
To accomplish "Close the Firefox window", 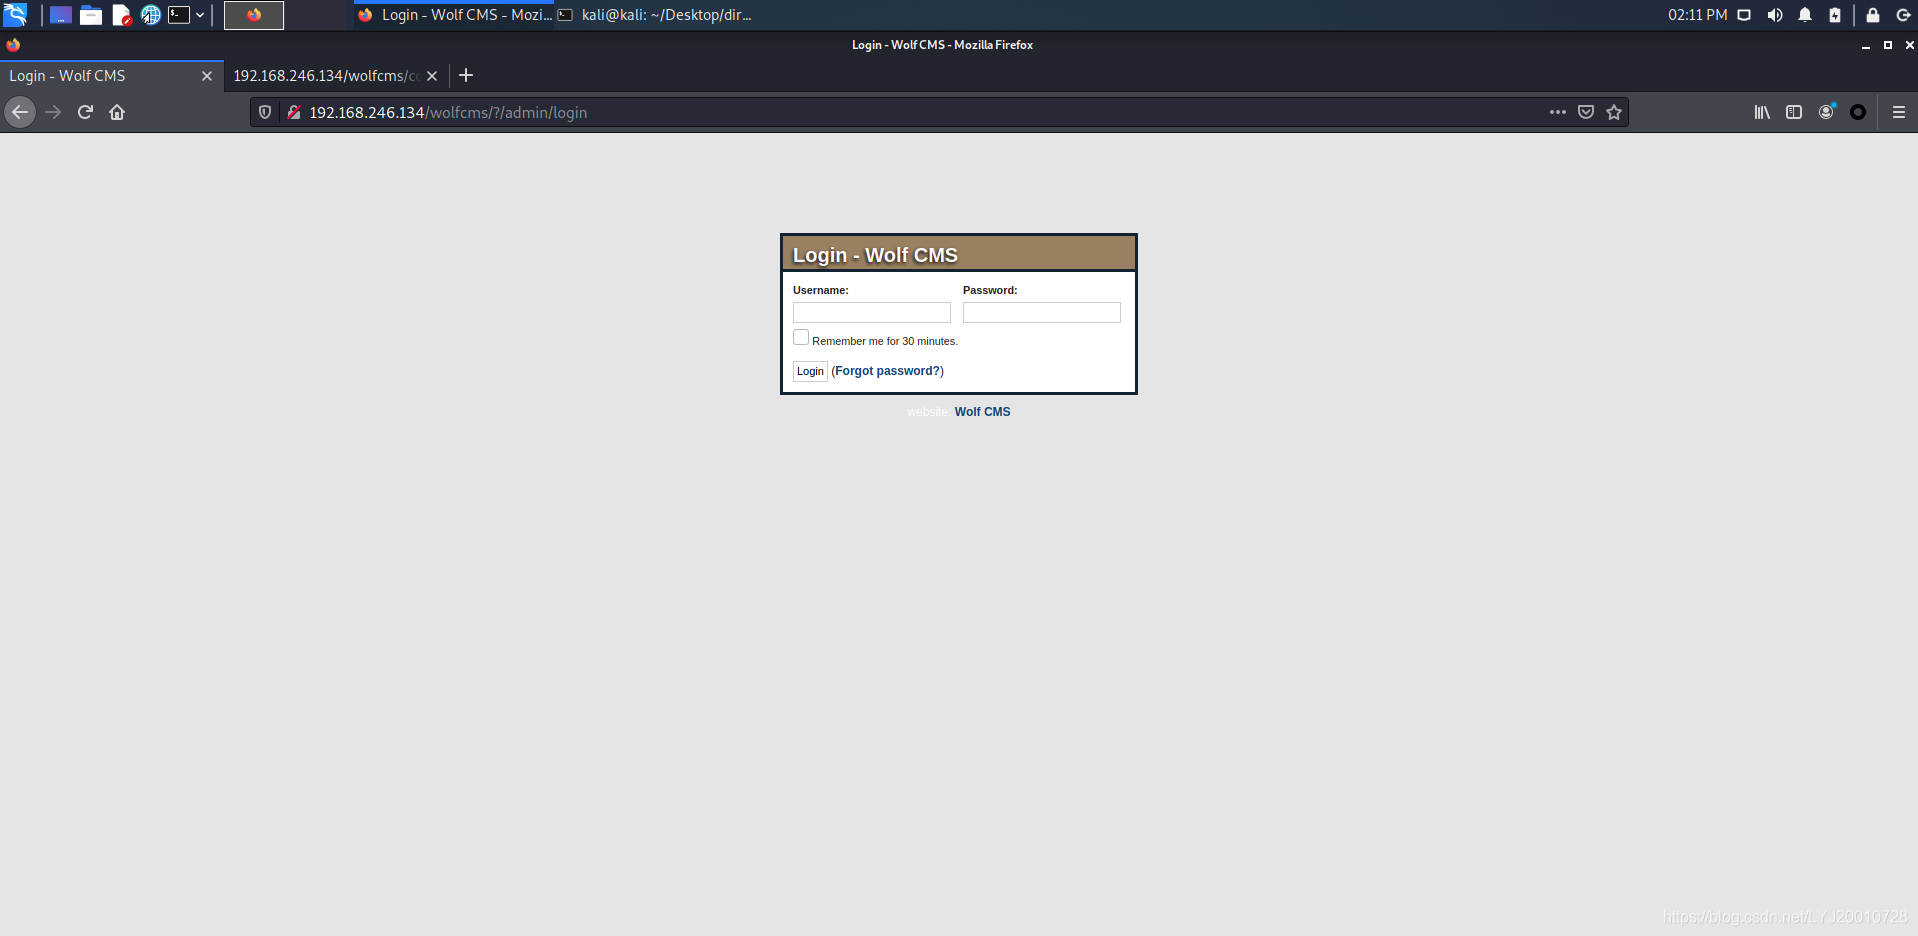I will click(1909, 45).
